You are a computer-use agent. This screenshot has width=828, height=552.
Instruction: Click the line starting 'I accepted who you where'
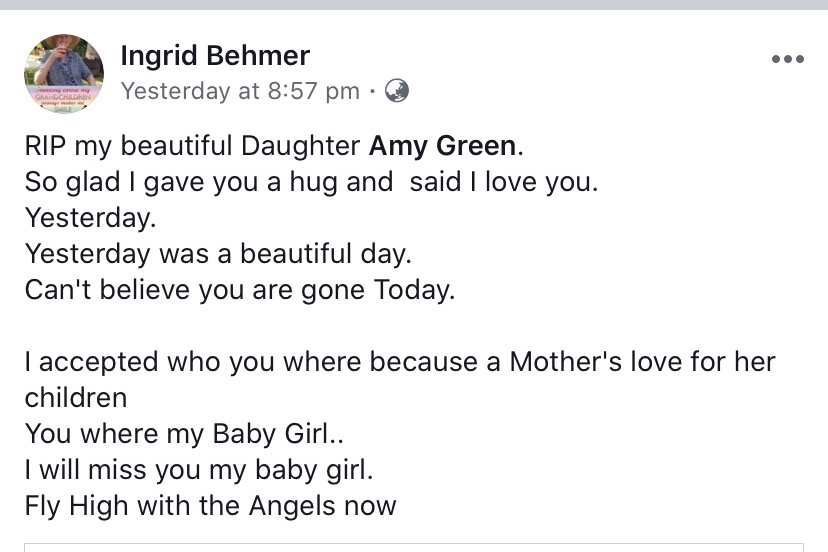point(400,362)
